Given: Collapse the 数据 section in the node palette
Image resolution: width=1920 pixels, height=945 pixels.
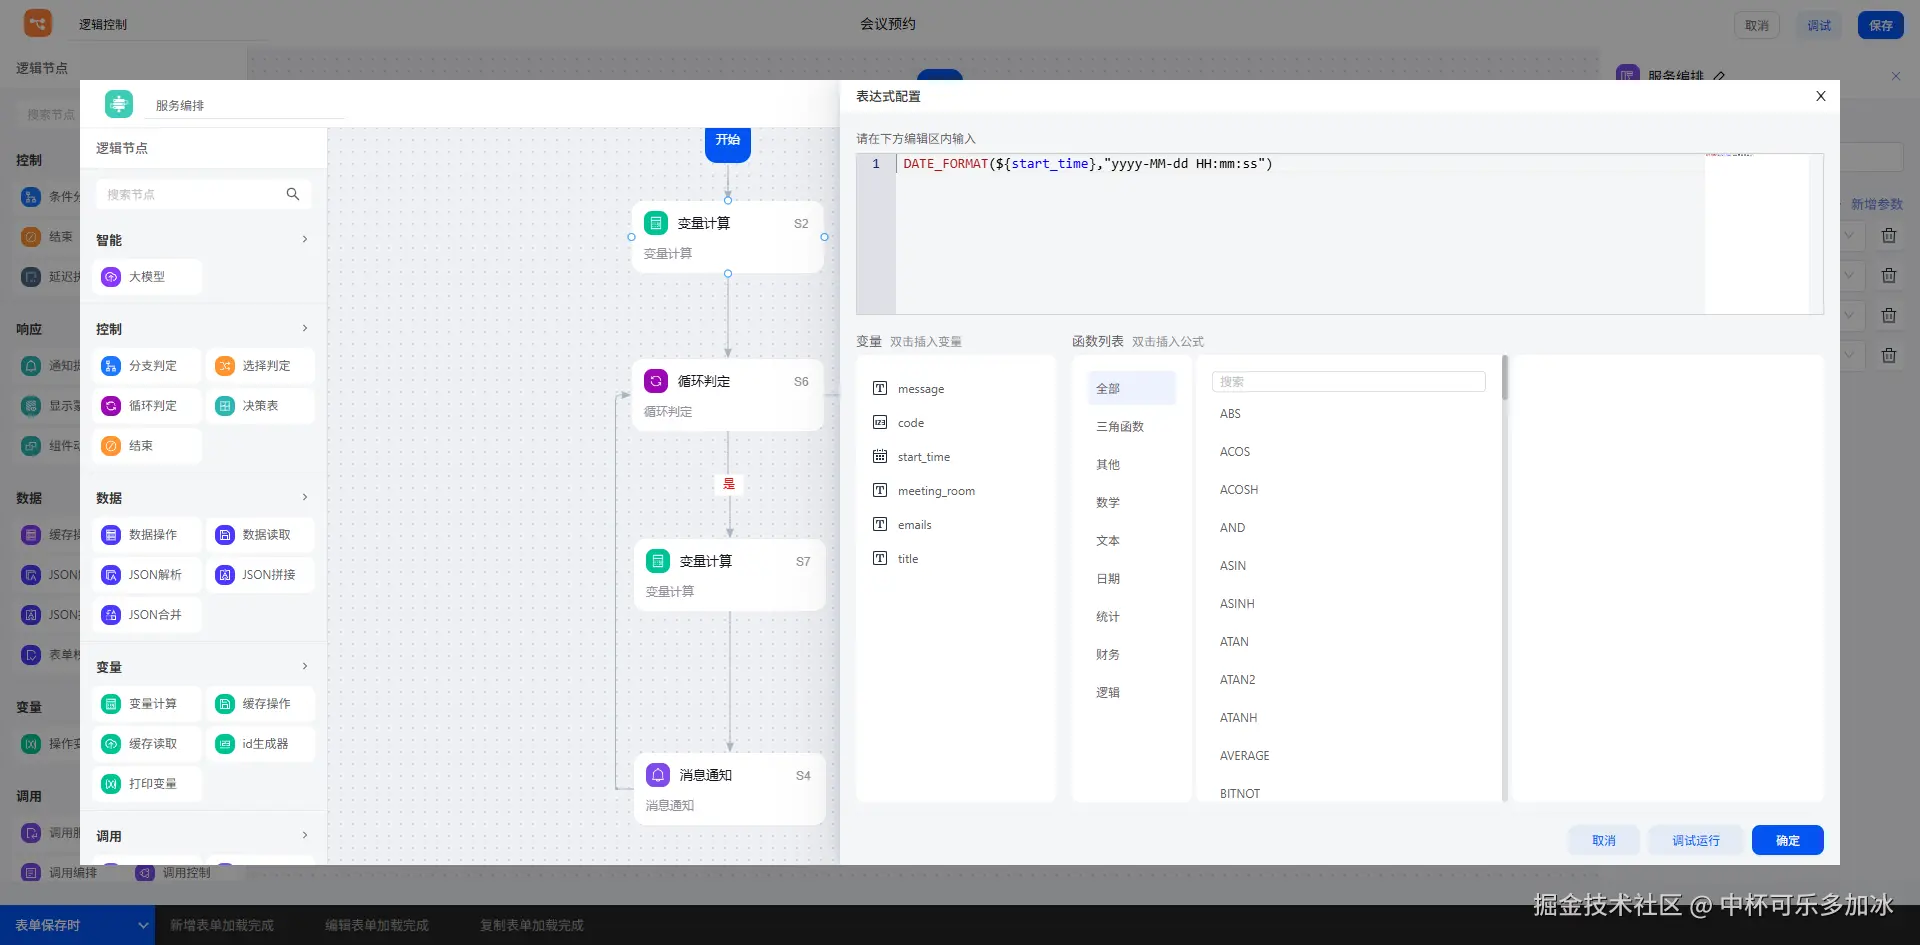Looking at the screenshot, I should (305, 498).
